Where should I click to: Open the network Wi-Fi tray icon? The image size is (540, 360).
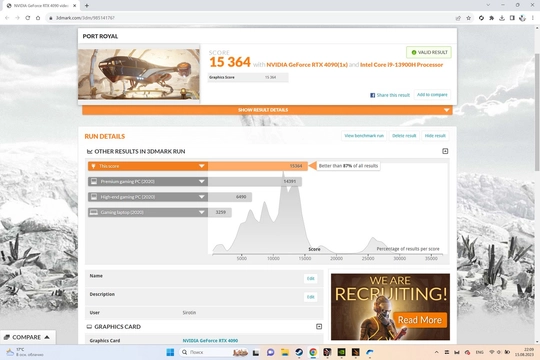[491, 352]
